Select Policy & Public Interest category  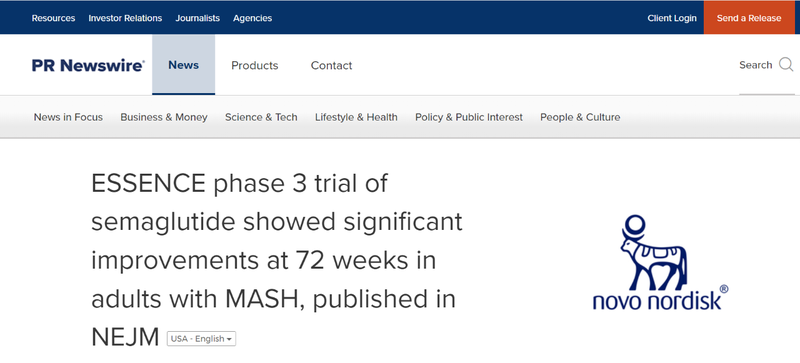[469, 117]
